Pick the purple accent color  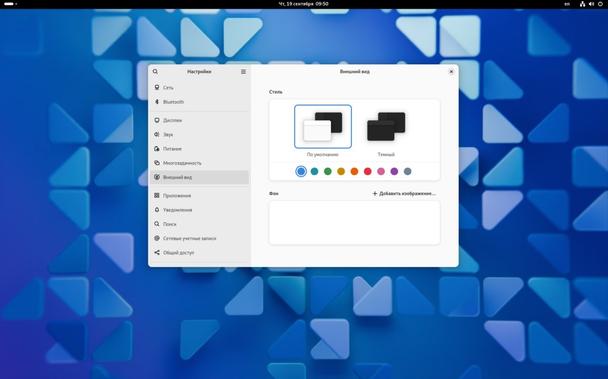pos(394,171)
